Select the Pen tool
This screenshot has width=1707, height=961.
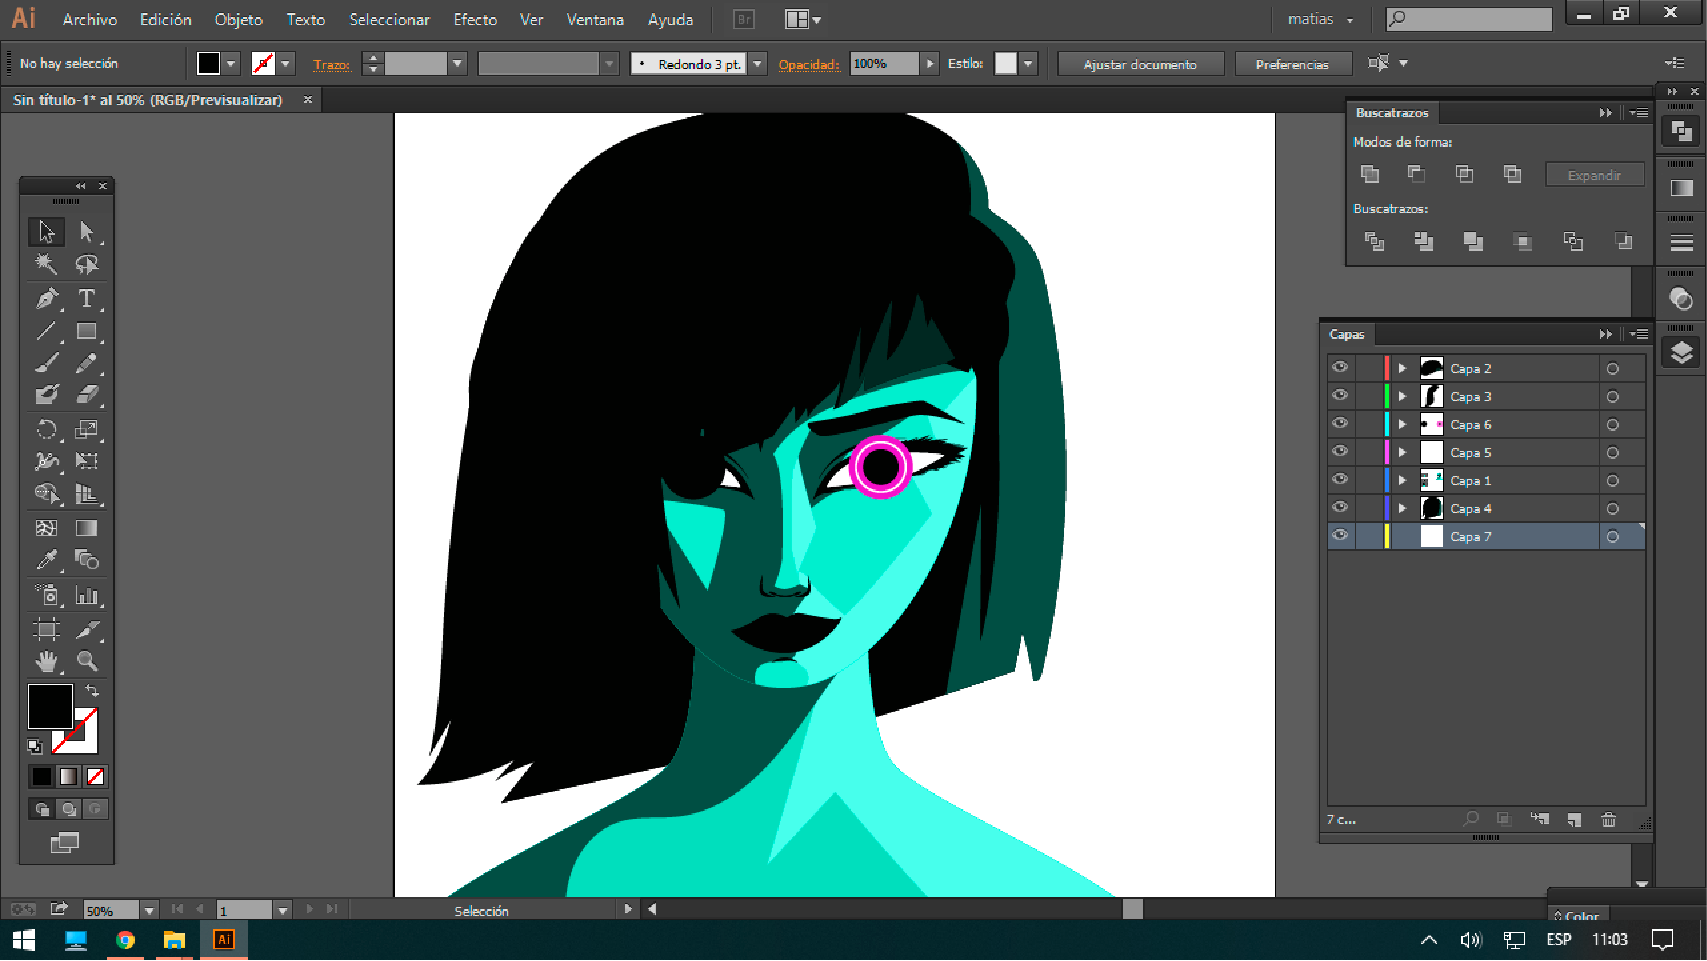tap(46, 298)
